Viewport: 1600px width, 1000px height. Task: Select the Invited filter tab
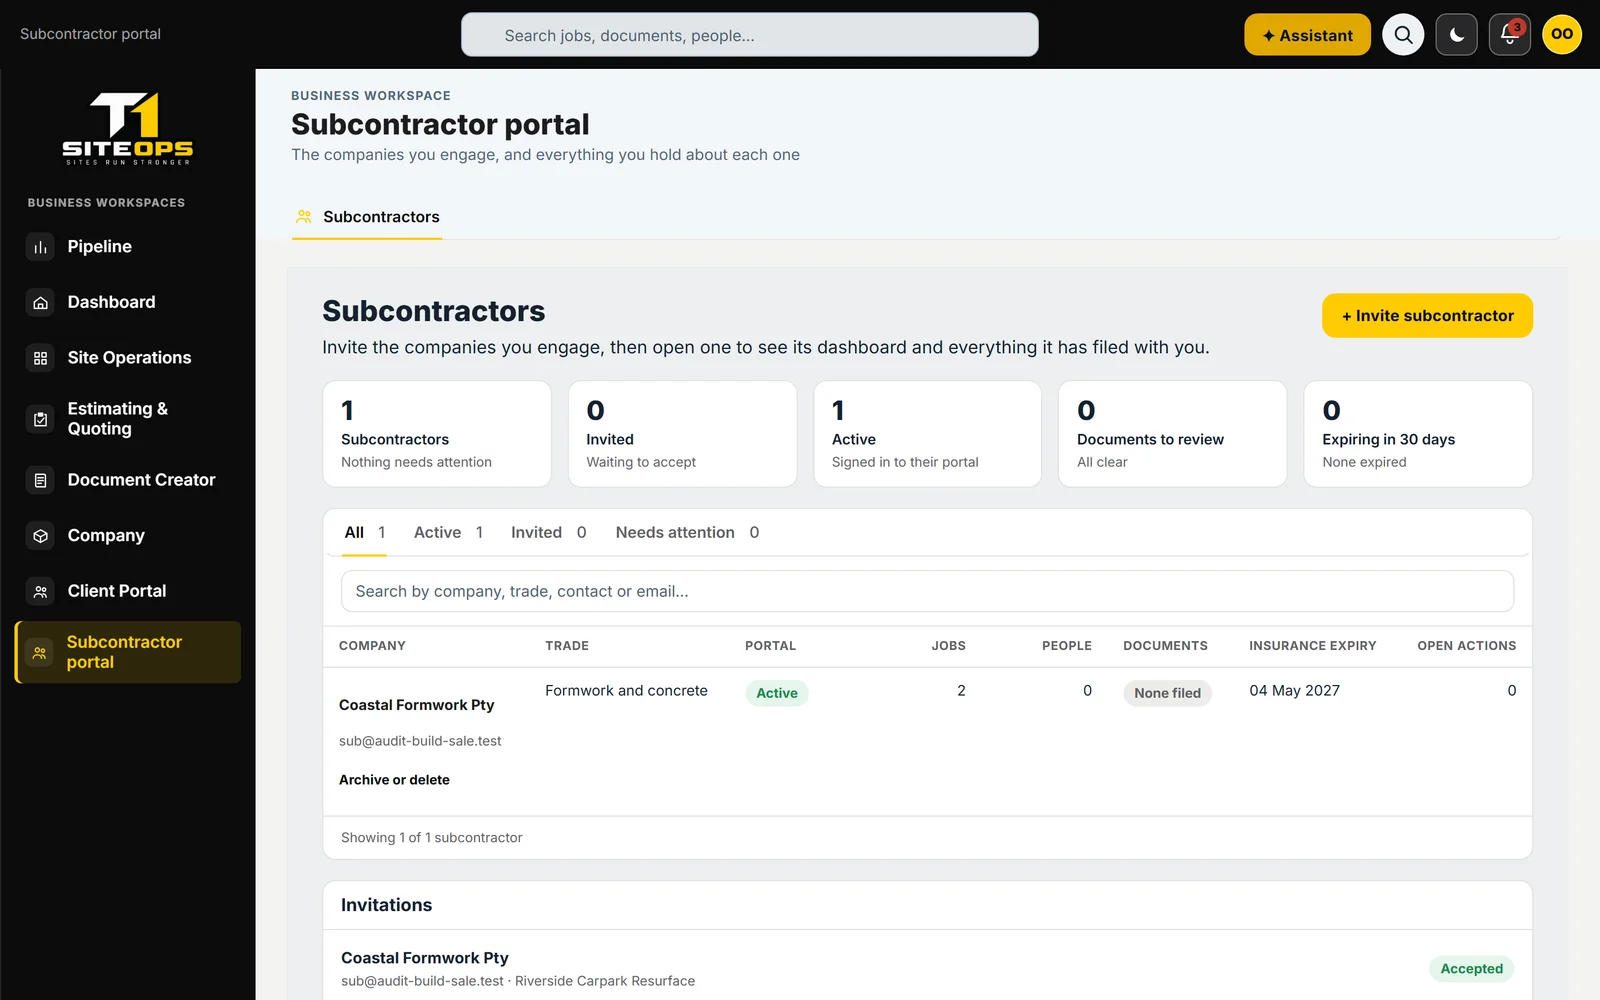[548, 532]
